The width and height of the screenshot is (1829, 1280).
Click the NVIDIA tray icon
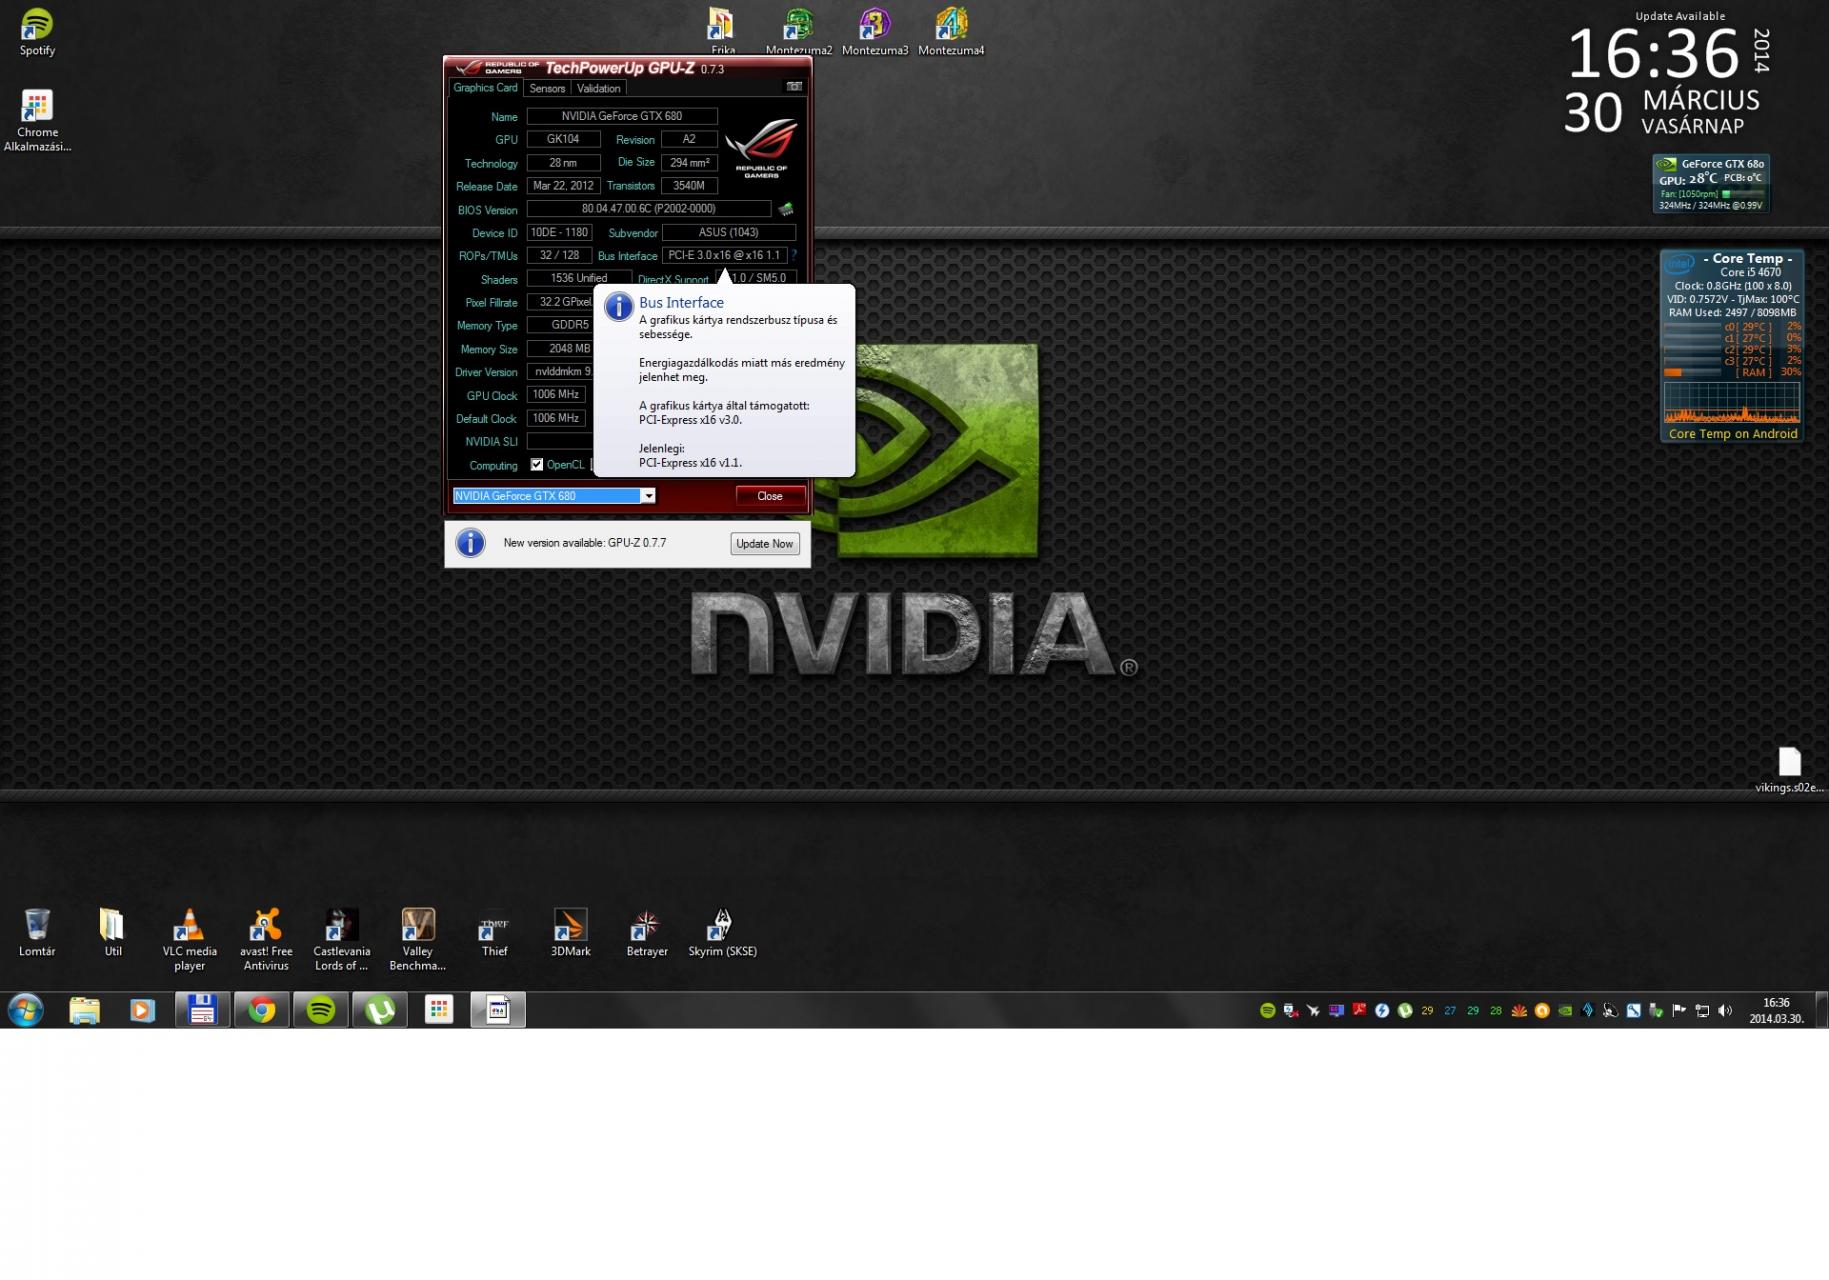click(x=1565, y=1010)
